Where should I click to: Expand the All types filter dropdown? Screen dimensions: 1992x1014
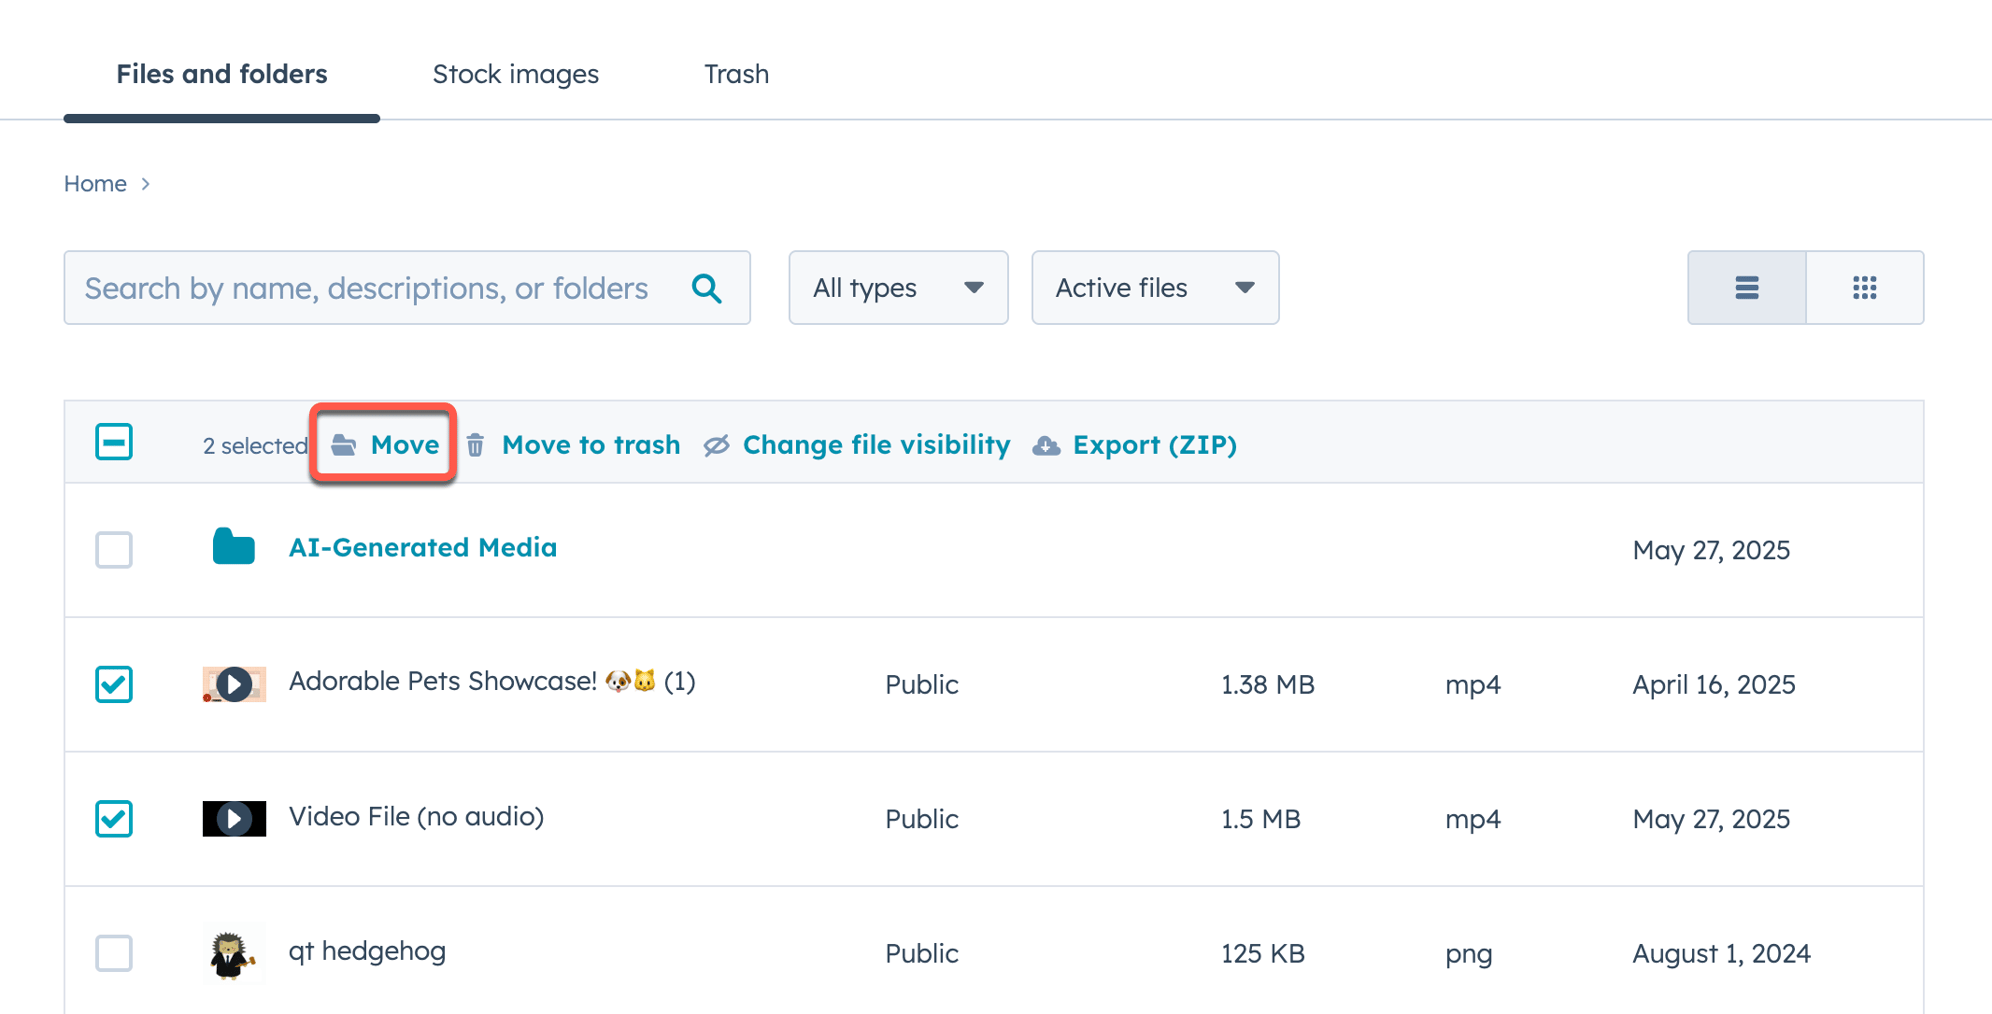(897, 288)
